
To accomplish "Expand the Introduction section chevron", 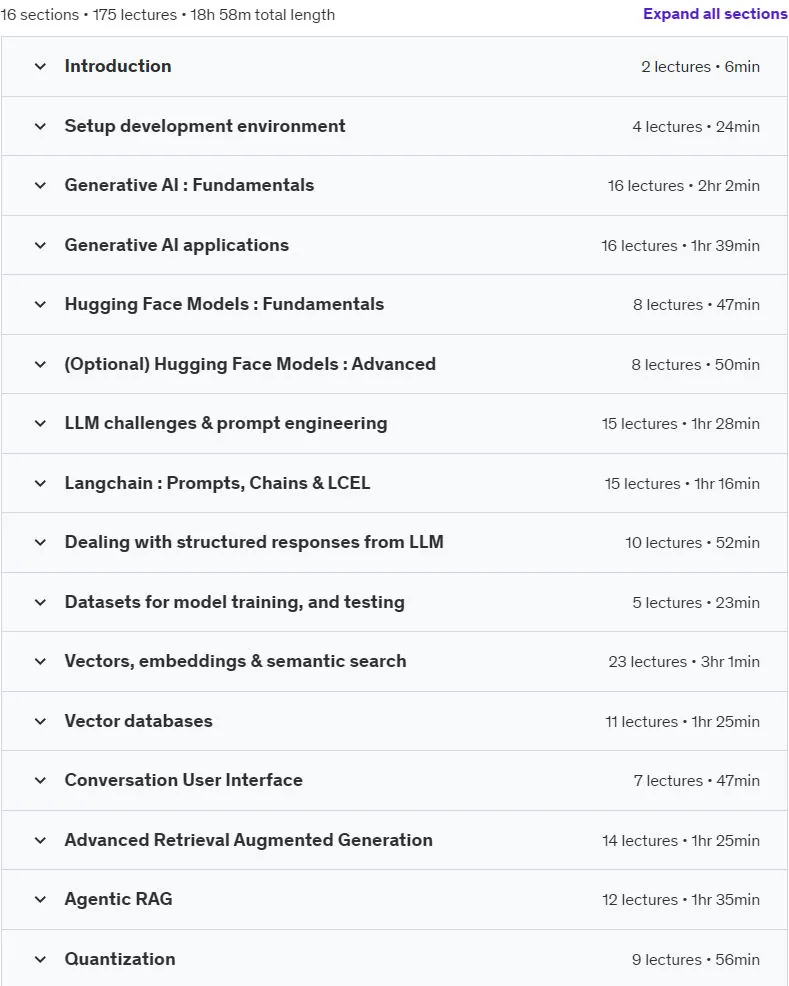I will coord(40,66).
